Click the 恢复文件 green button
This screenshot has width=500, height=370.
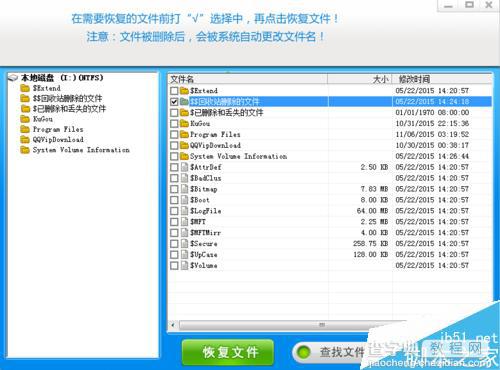(228, 352)
